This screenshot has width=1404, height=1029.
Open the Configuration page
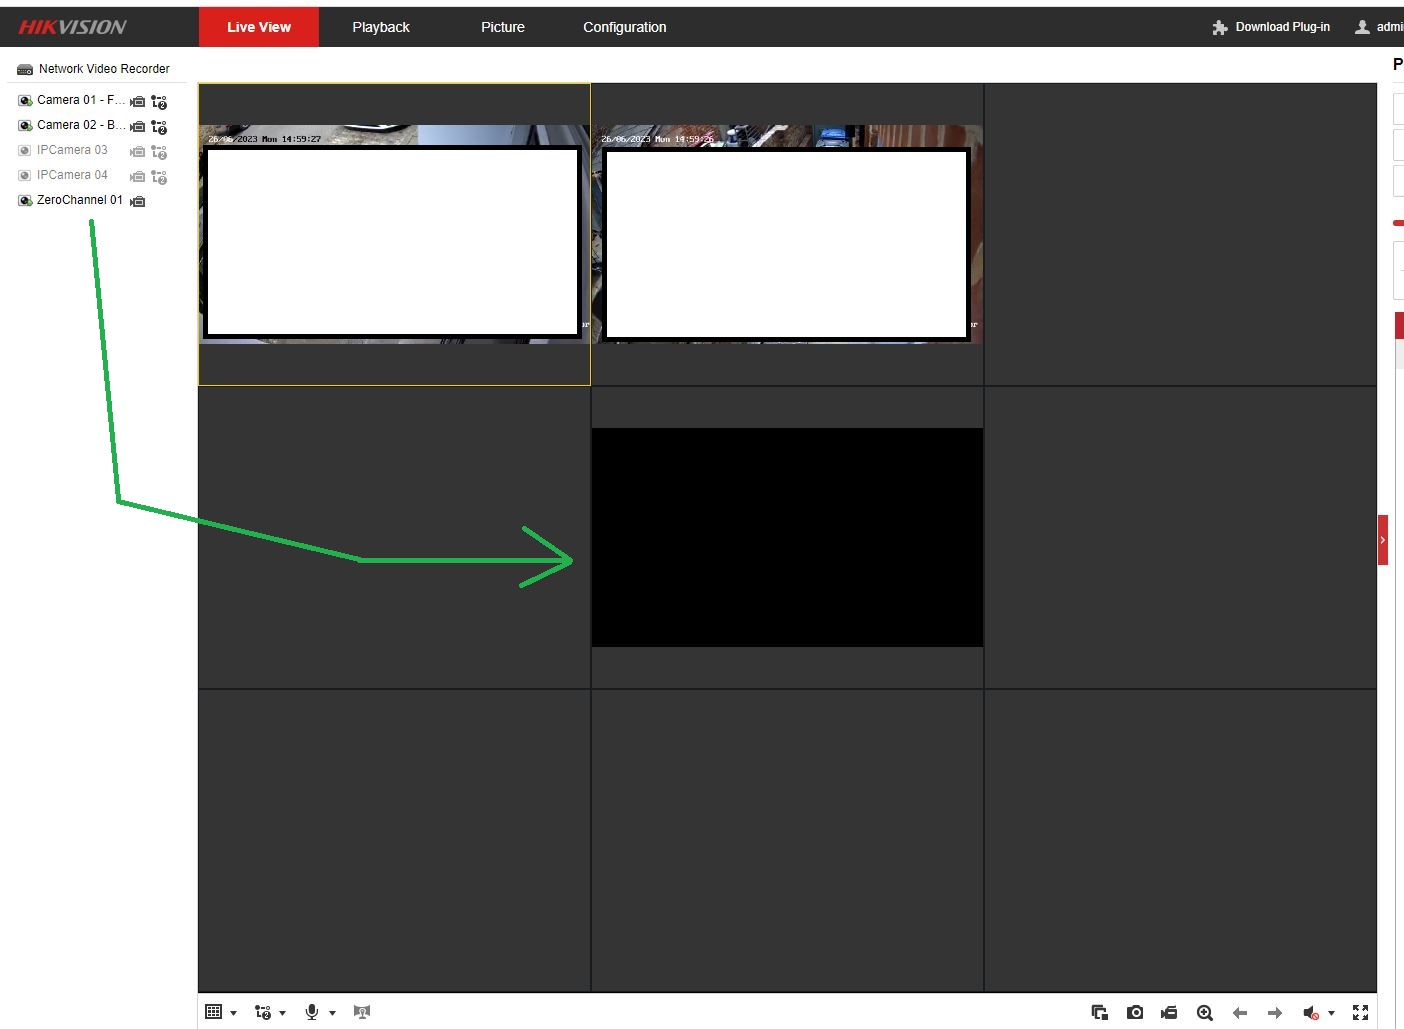coord(624,27)
